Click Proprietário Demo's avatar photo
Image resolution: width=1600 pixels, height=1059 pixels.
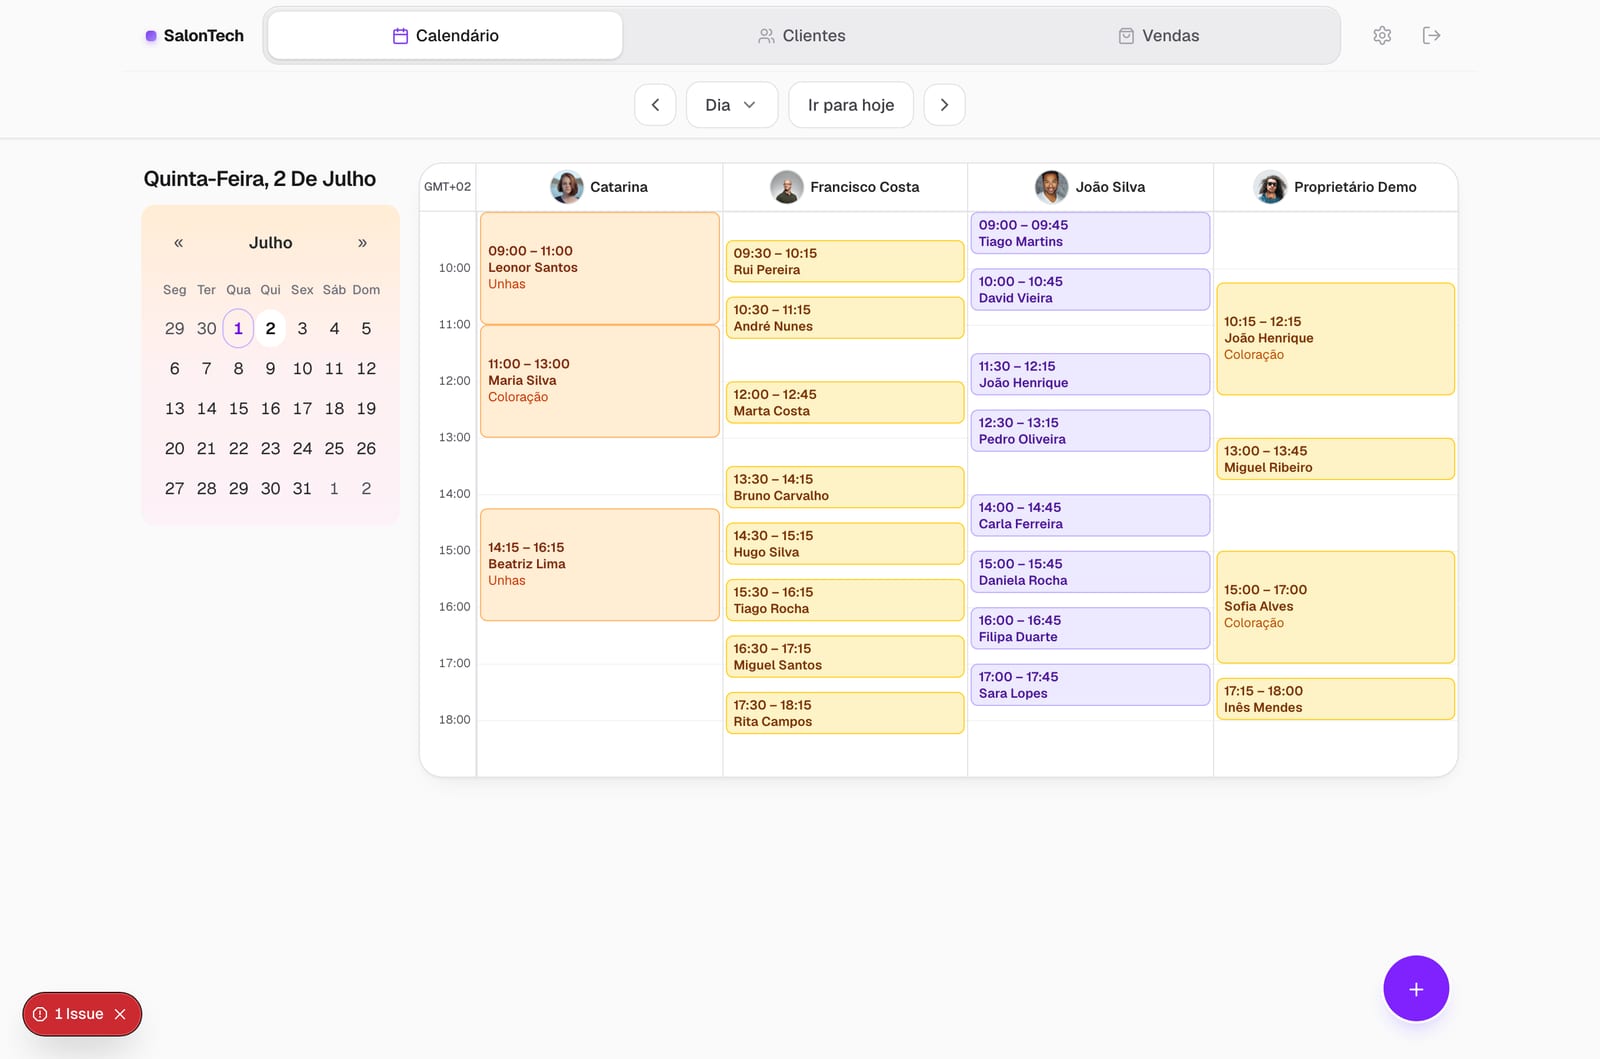coord(1271,187)
